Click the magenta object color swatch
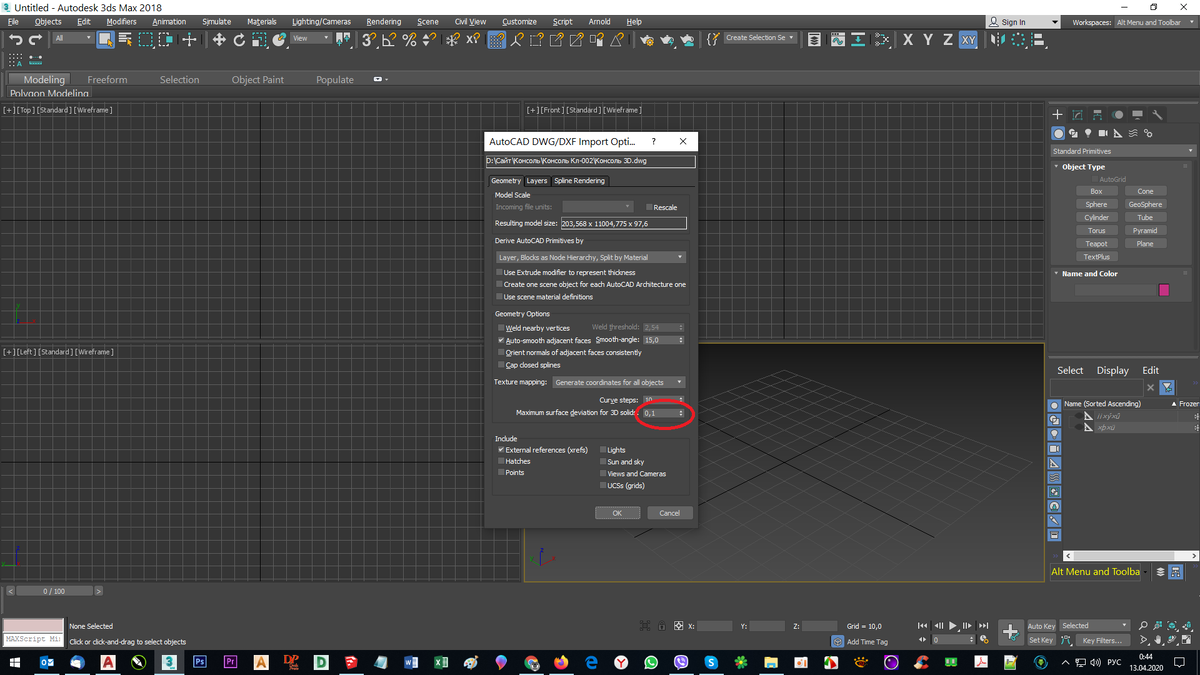Screen dimensions: 1200x675 [x=1164, y=290]
